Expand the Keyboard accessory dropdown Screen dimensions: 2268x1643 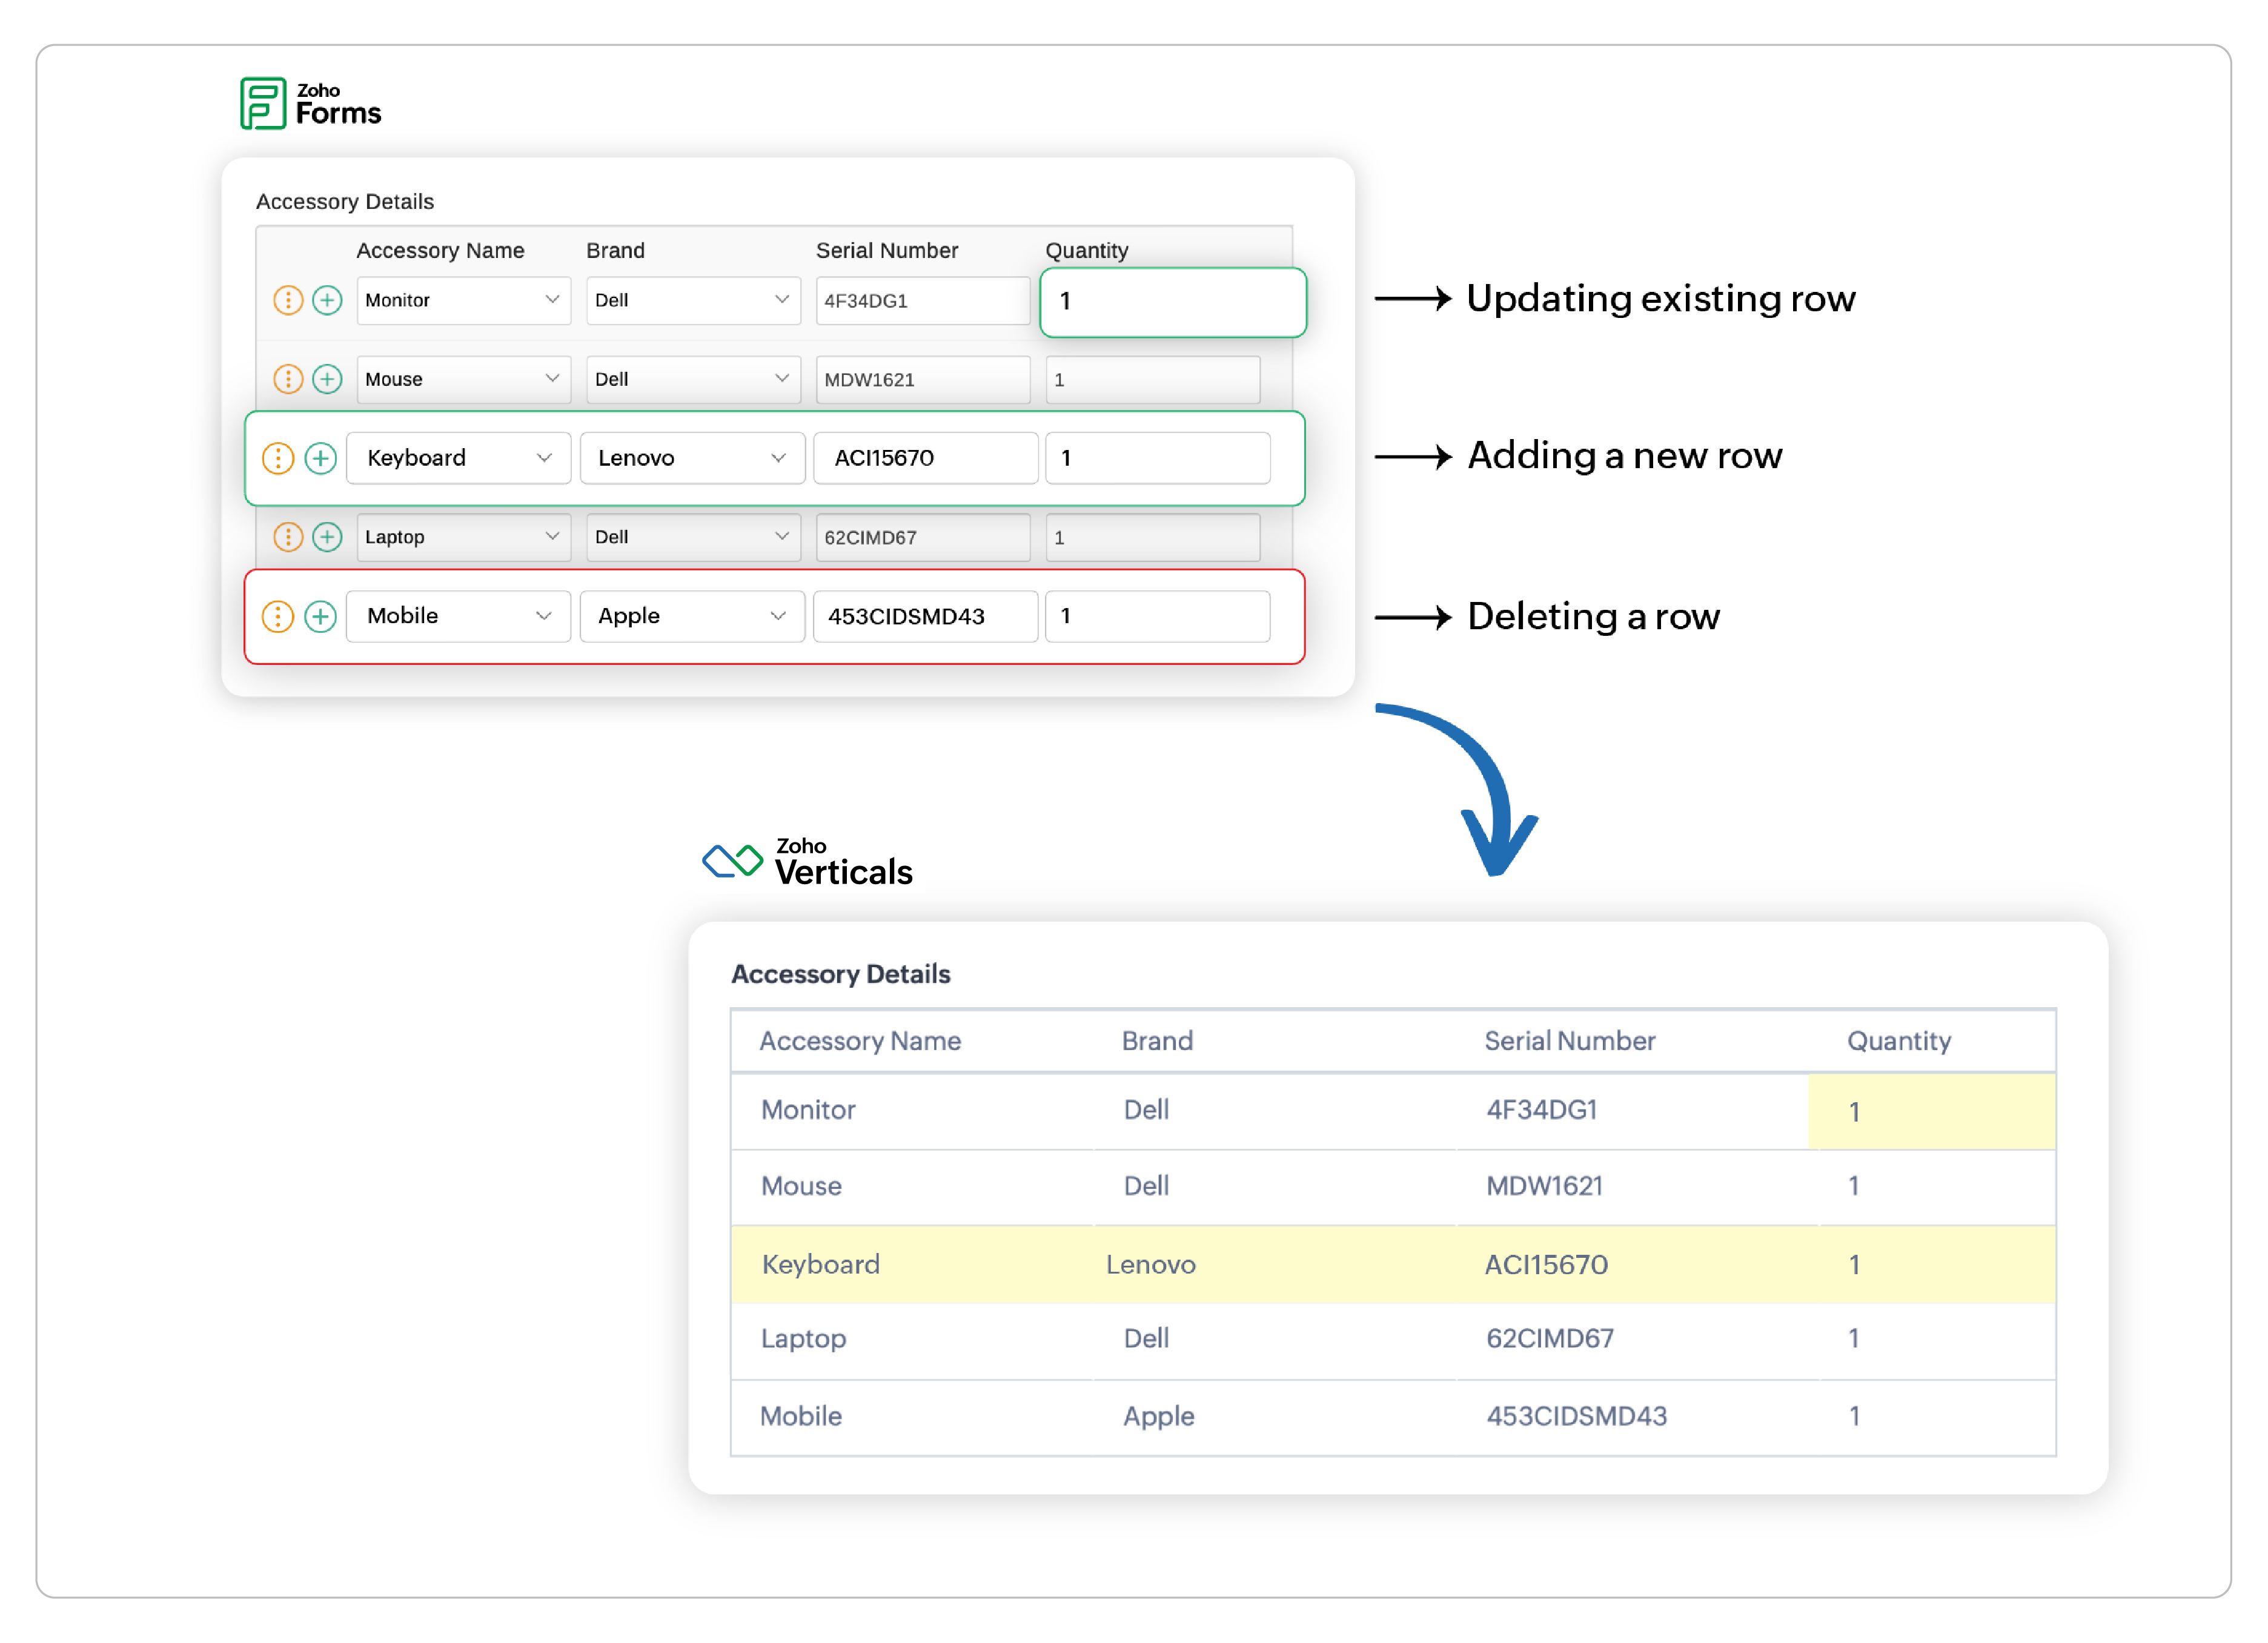coord(458,459)
